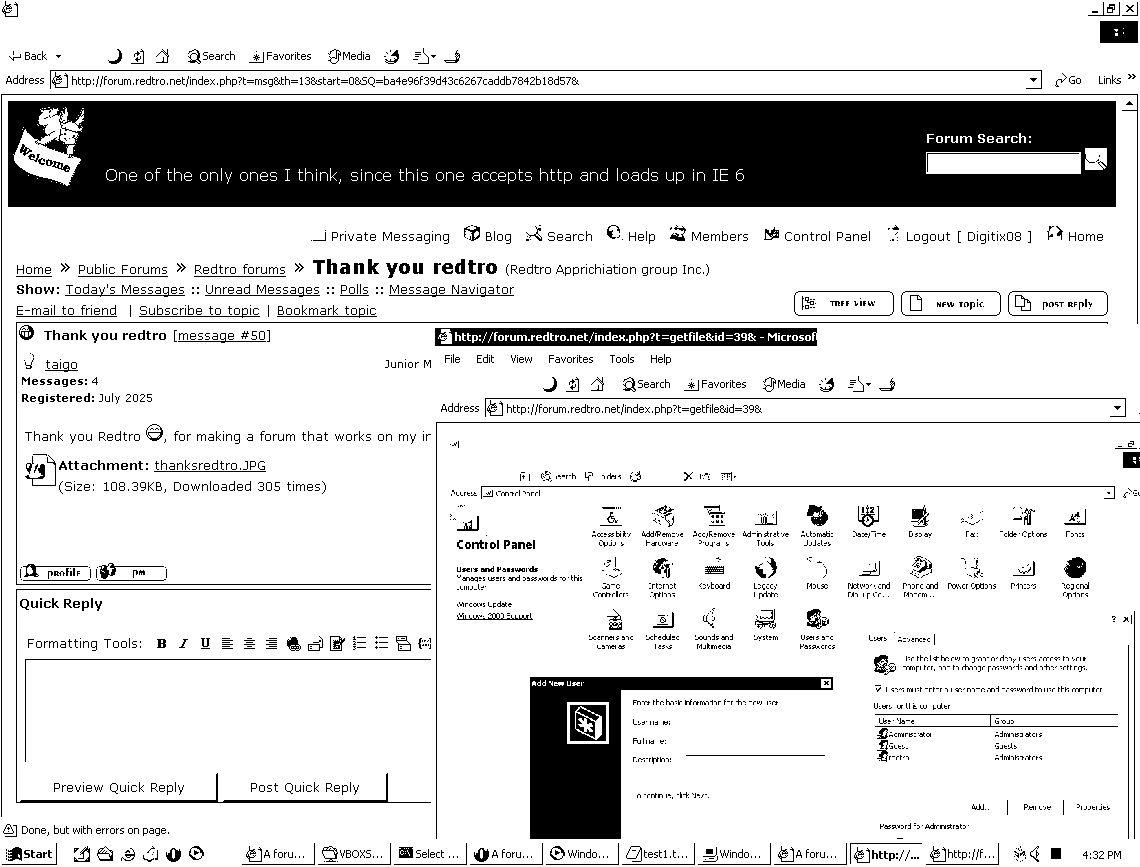Click the numbered list formatting icon
1140x867 pixels.
359,644
